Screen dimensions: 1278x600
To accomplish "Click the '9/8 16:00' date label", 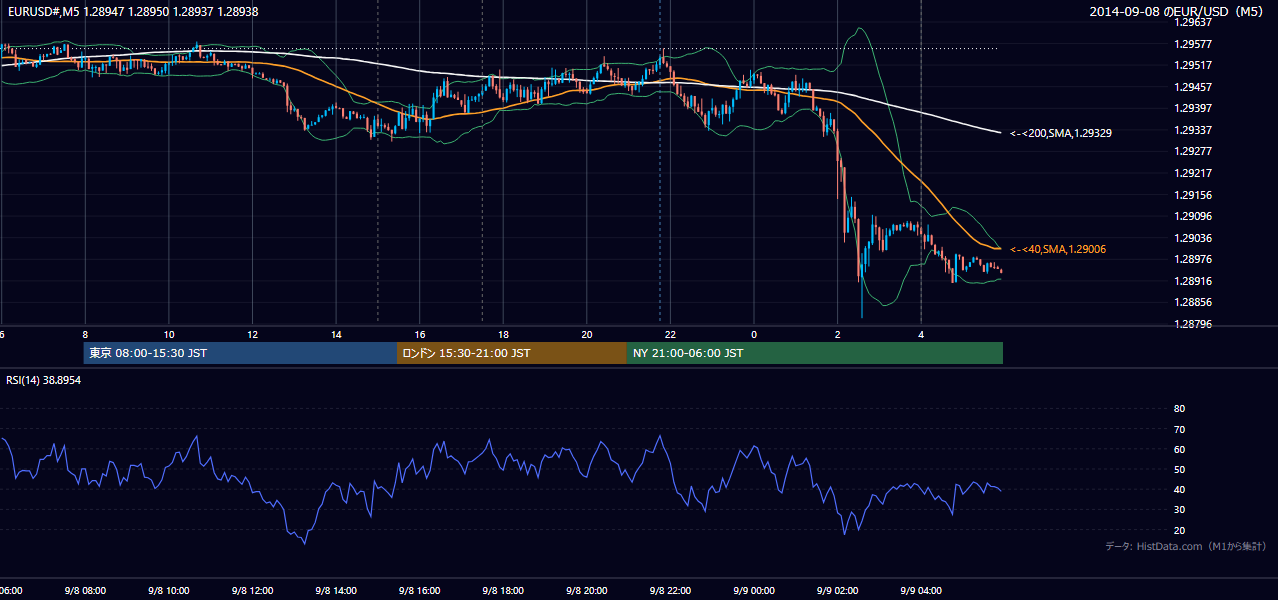I will (419, 591).
